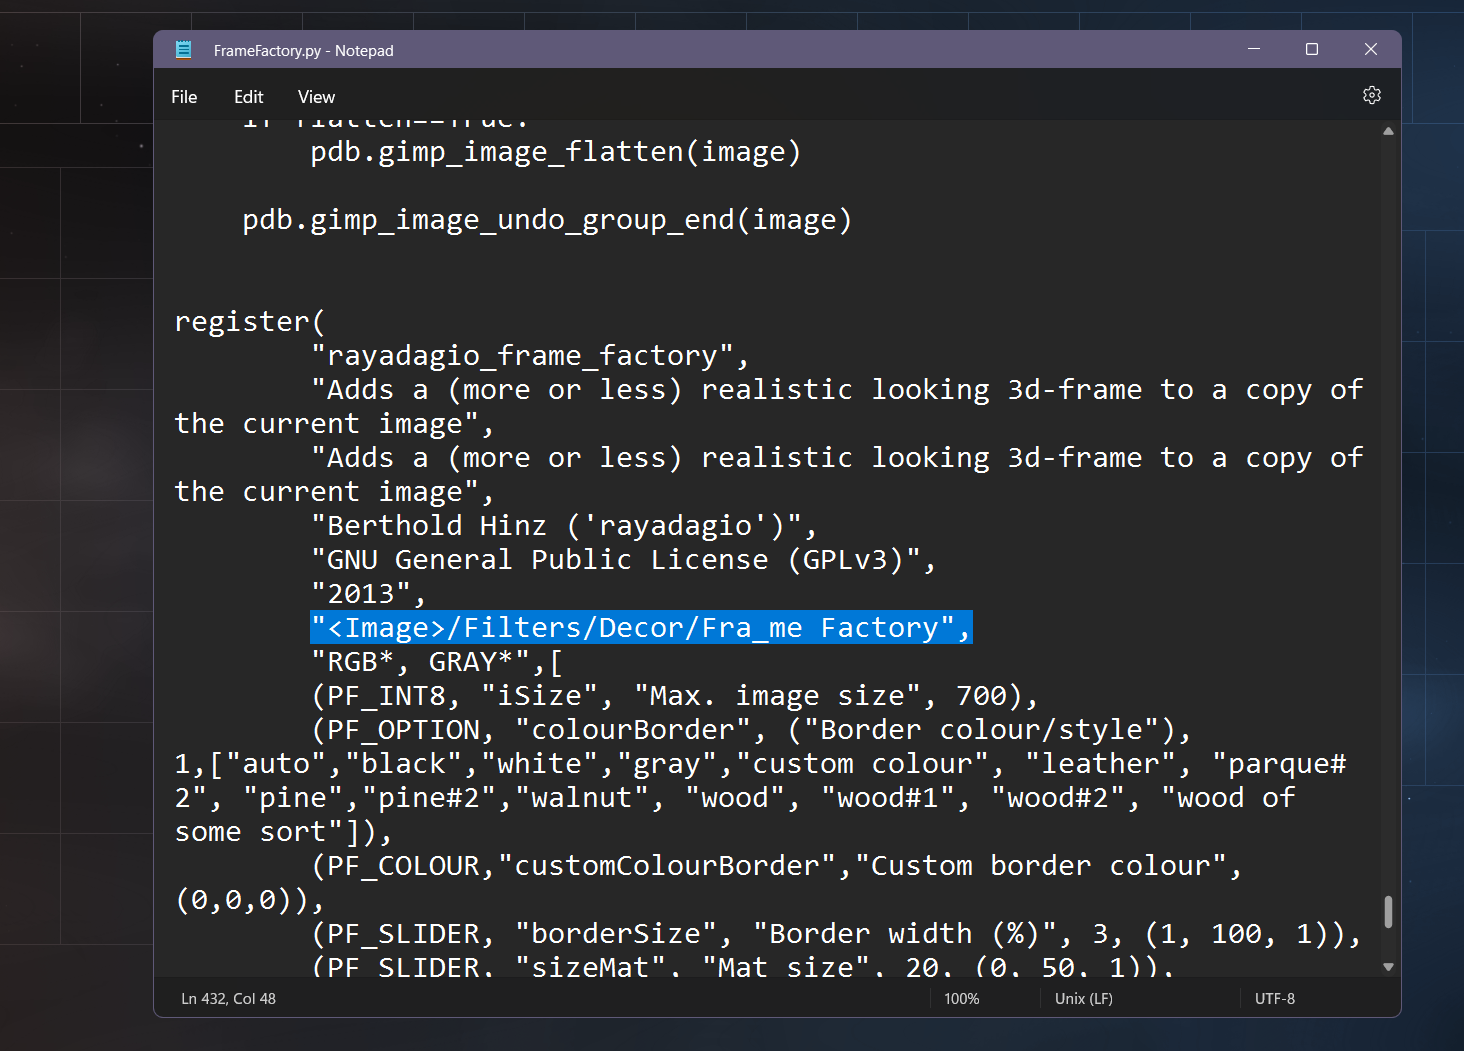Click the 'PF_COLOUR,"customColourBorder"' line
This screenshot has width=1464, height=1051.
[x=777, y=866]
